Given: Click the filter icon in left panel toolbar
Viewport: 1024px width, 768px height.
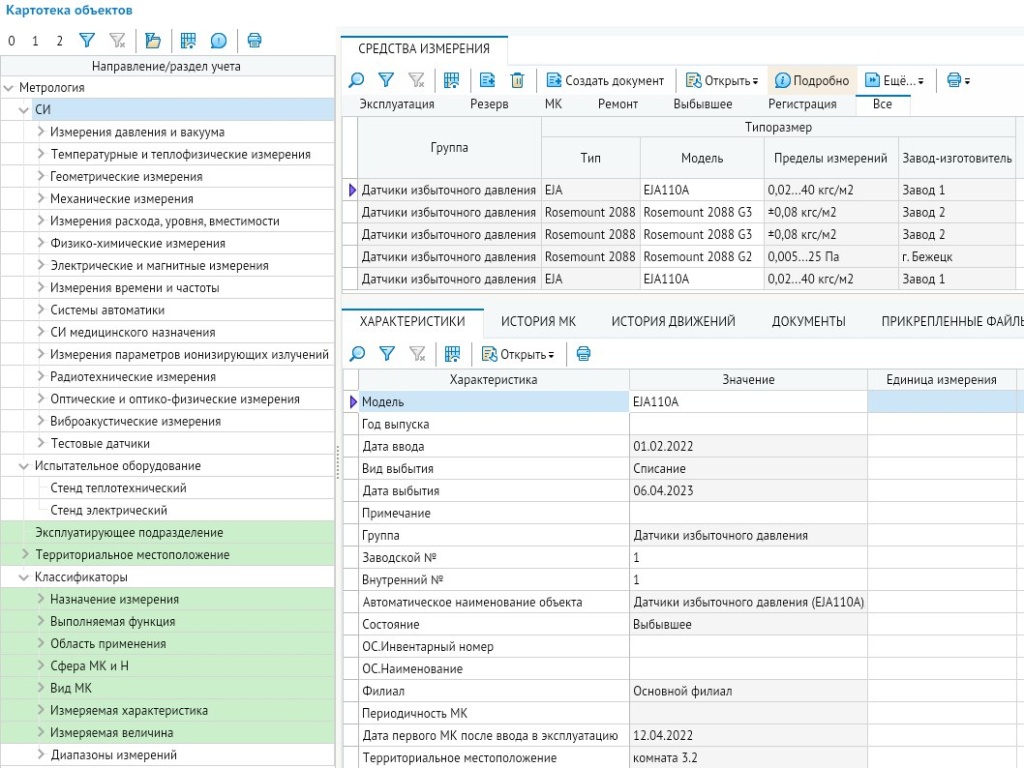Looking at the screenshot, I should click(86, 40).
